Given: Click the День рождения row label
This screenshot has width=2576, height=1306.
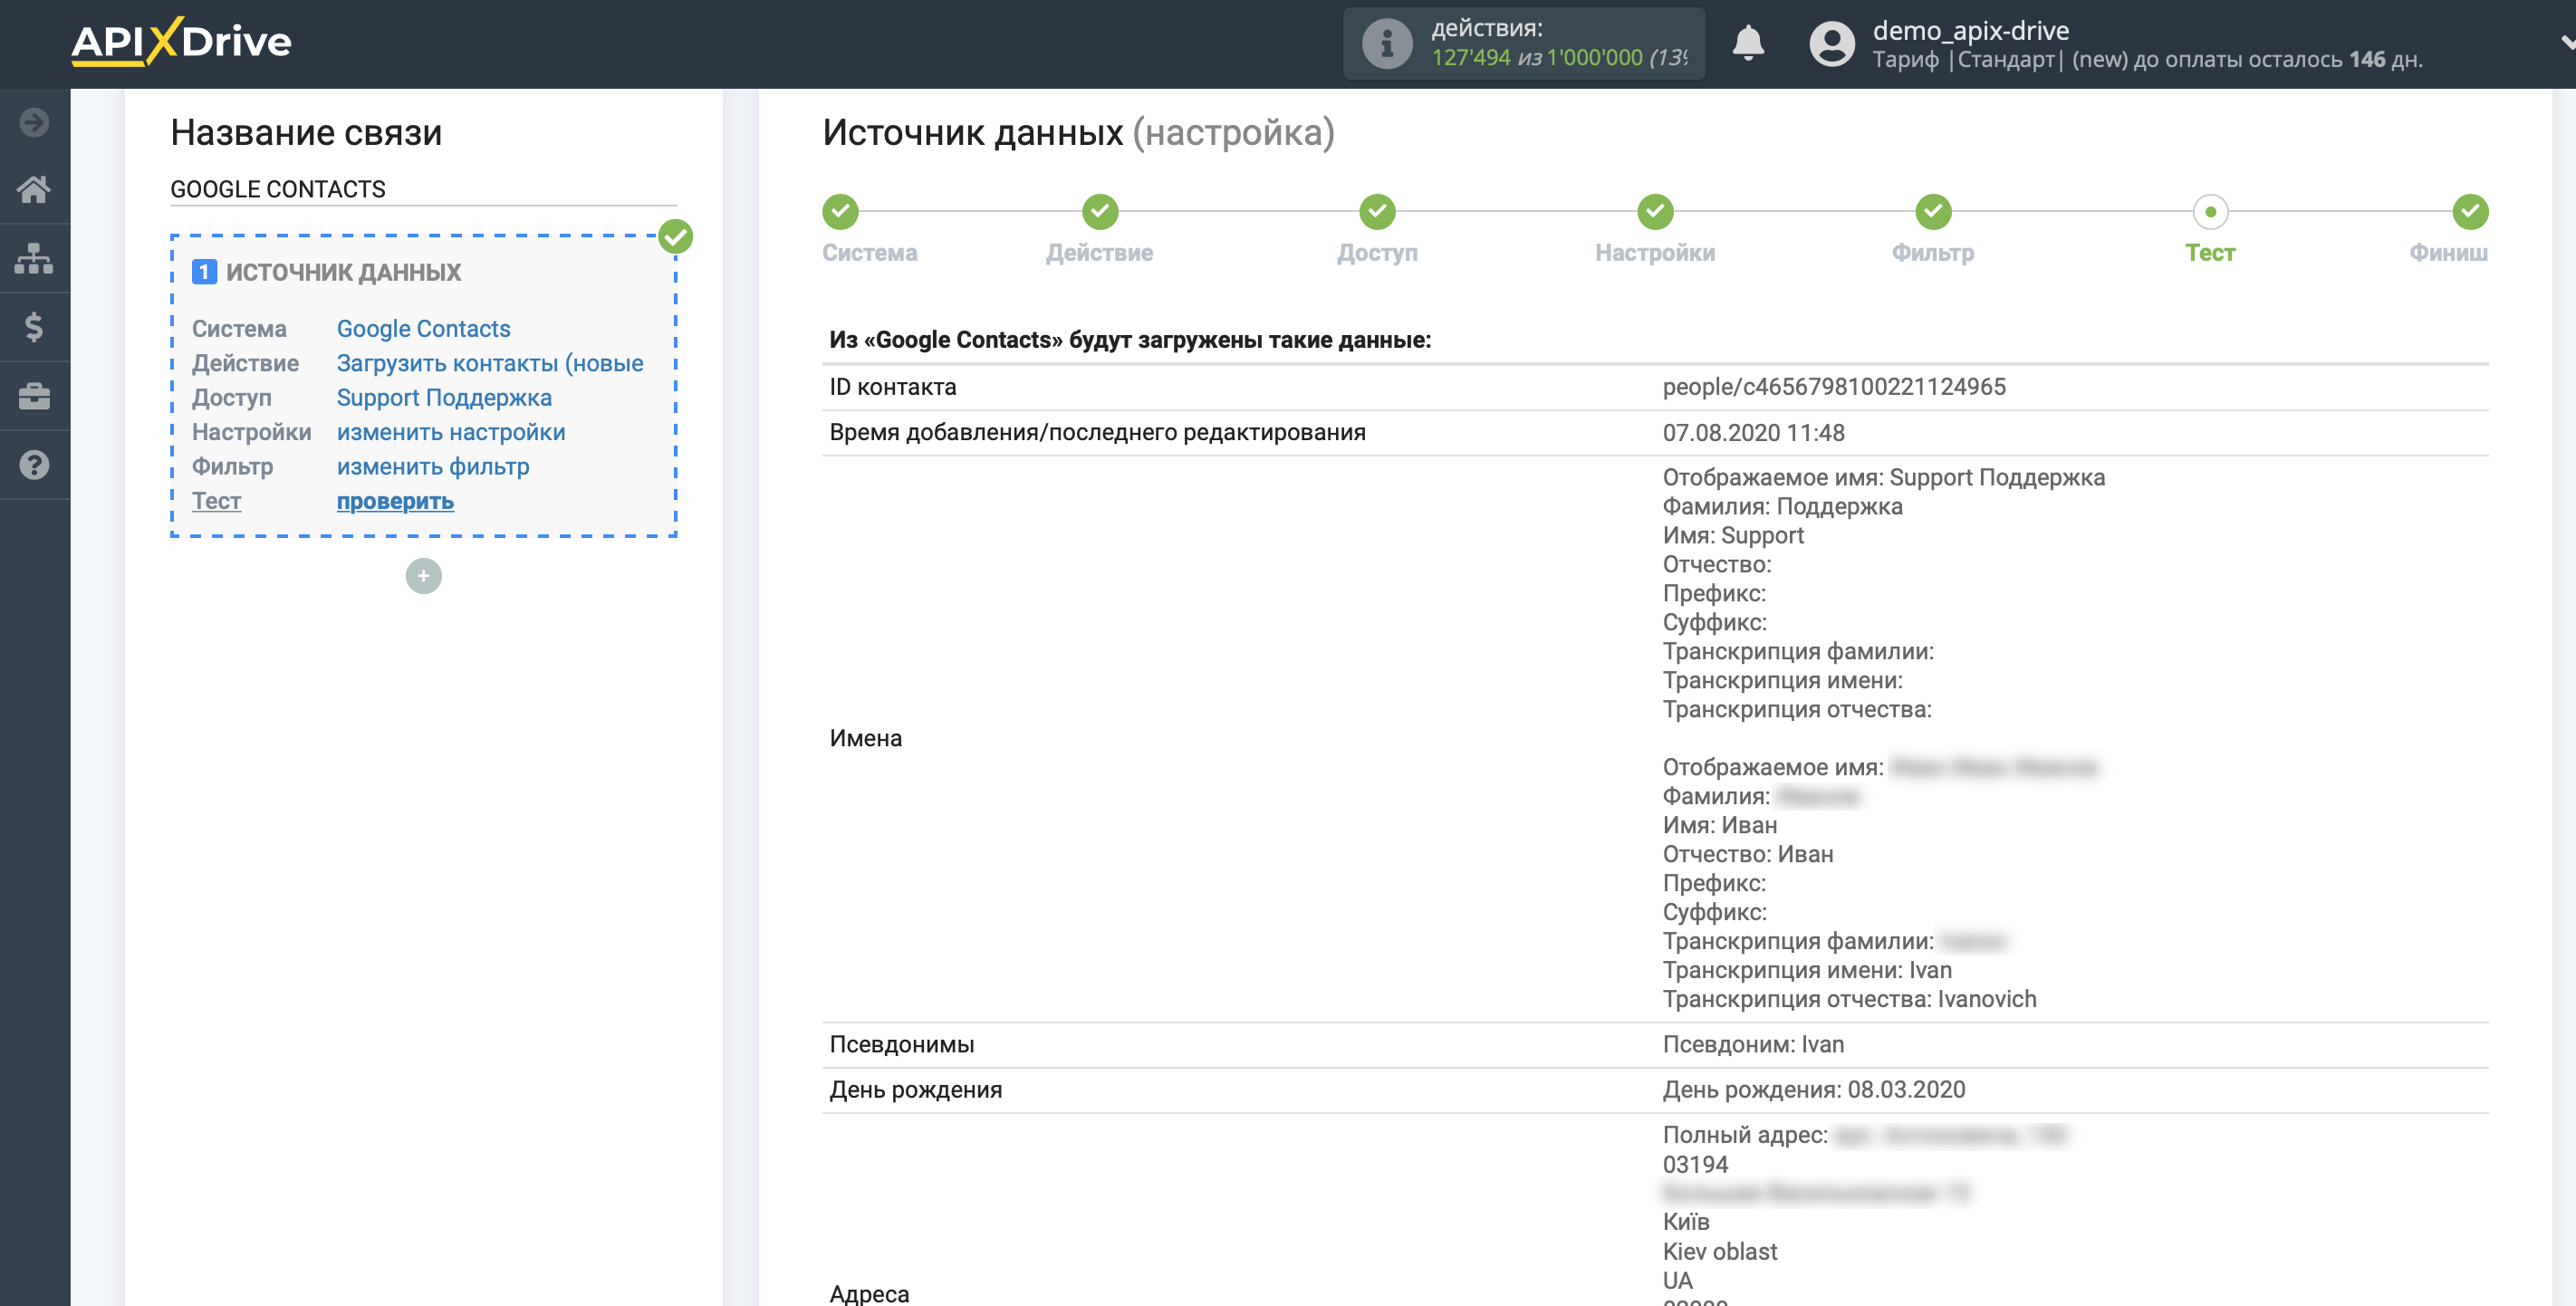Looking at the screenshot, I should point(915,1090).
